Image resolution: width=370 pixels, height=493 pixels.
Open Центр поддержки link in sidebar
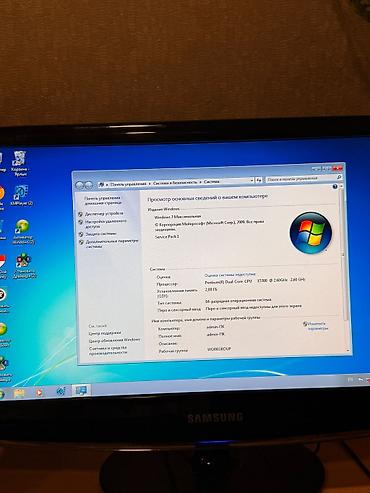(x=105, y=333)
